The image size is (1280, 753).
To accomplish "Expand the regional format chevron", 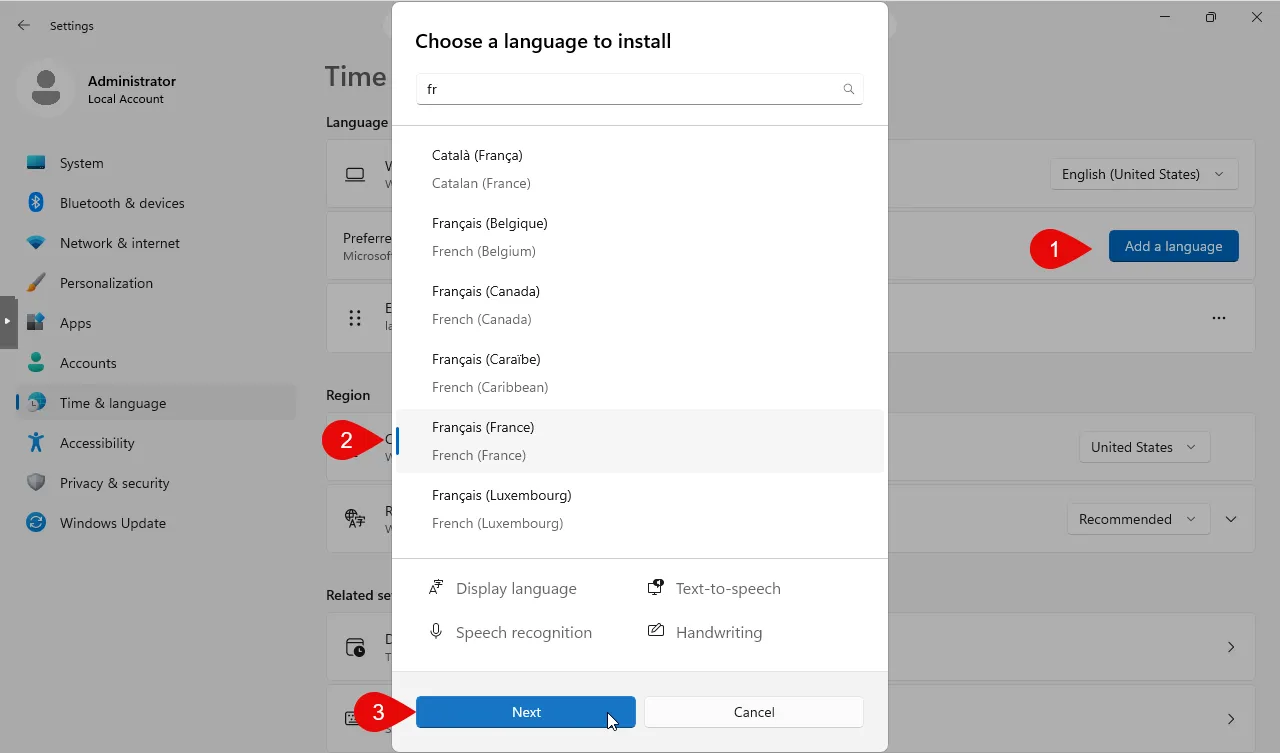I will click(1231, 519).
